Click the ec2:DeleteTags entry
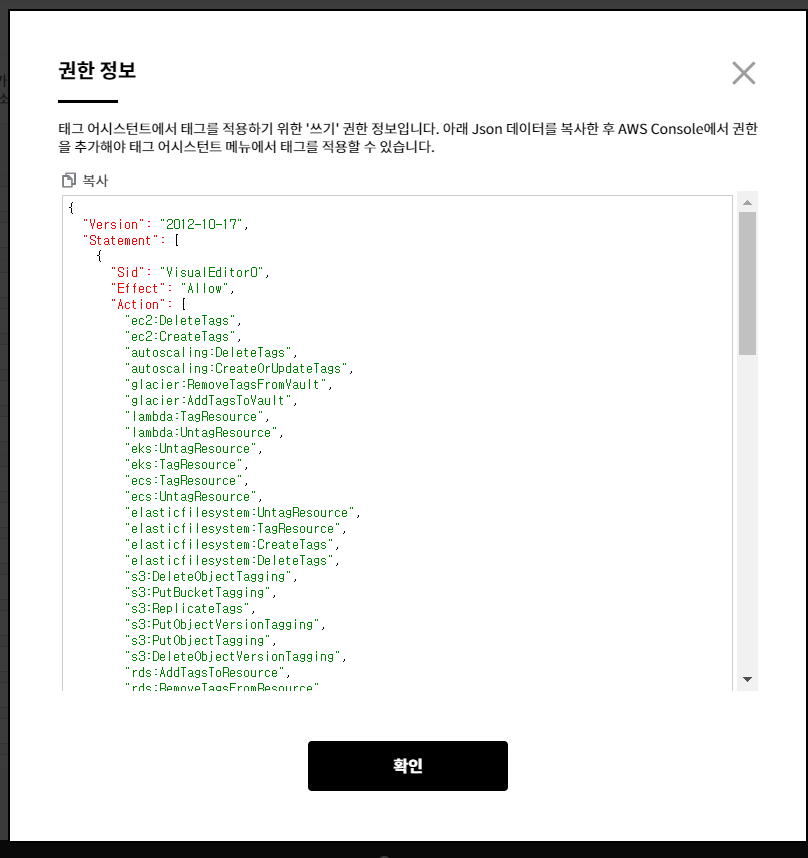The height and width of the screenshot is (858, 808). (182, 320)
